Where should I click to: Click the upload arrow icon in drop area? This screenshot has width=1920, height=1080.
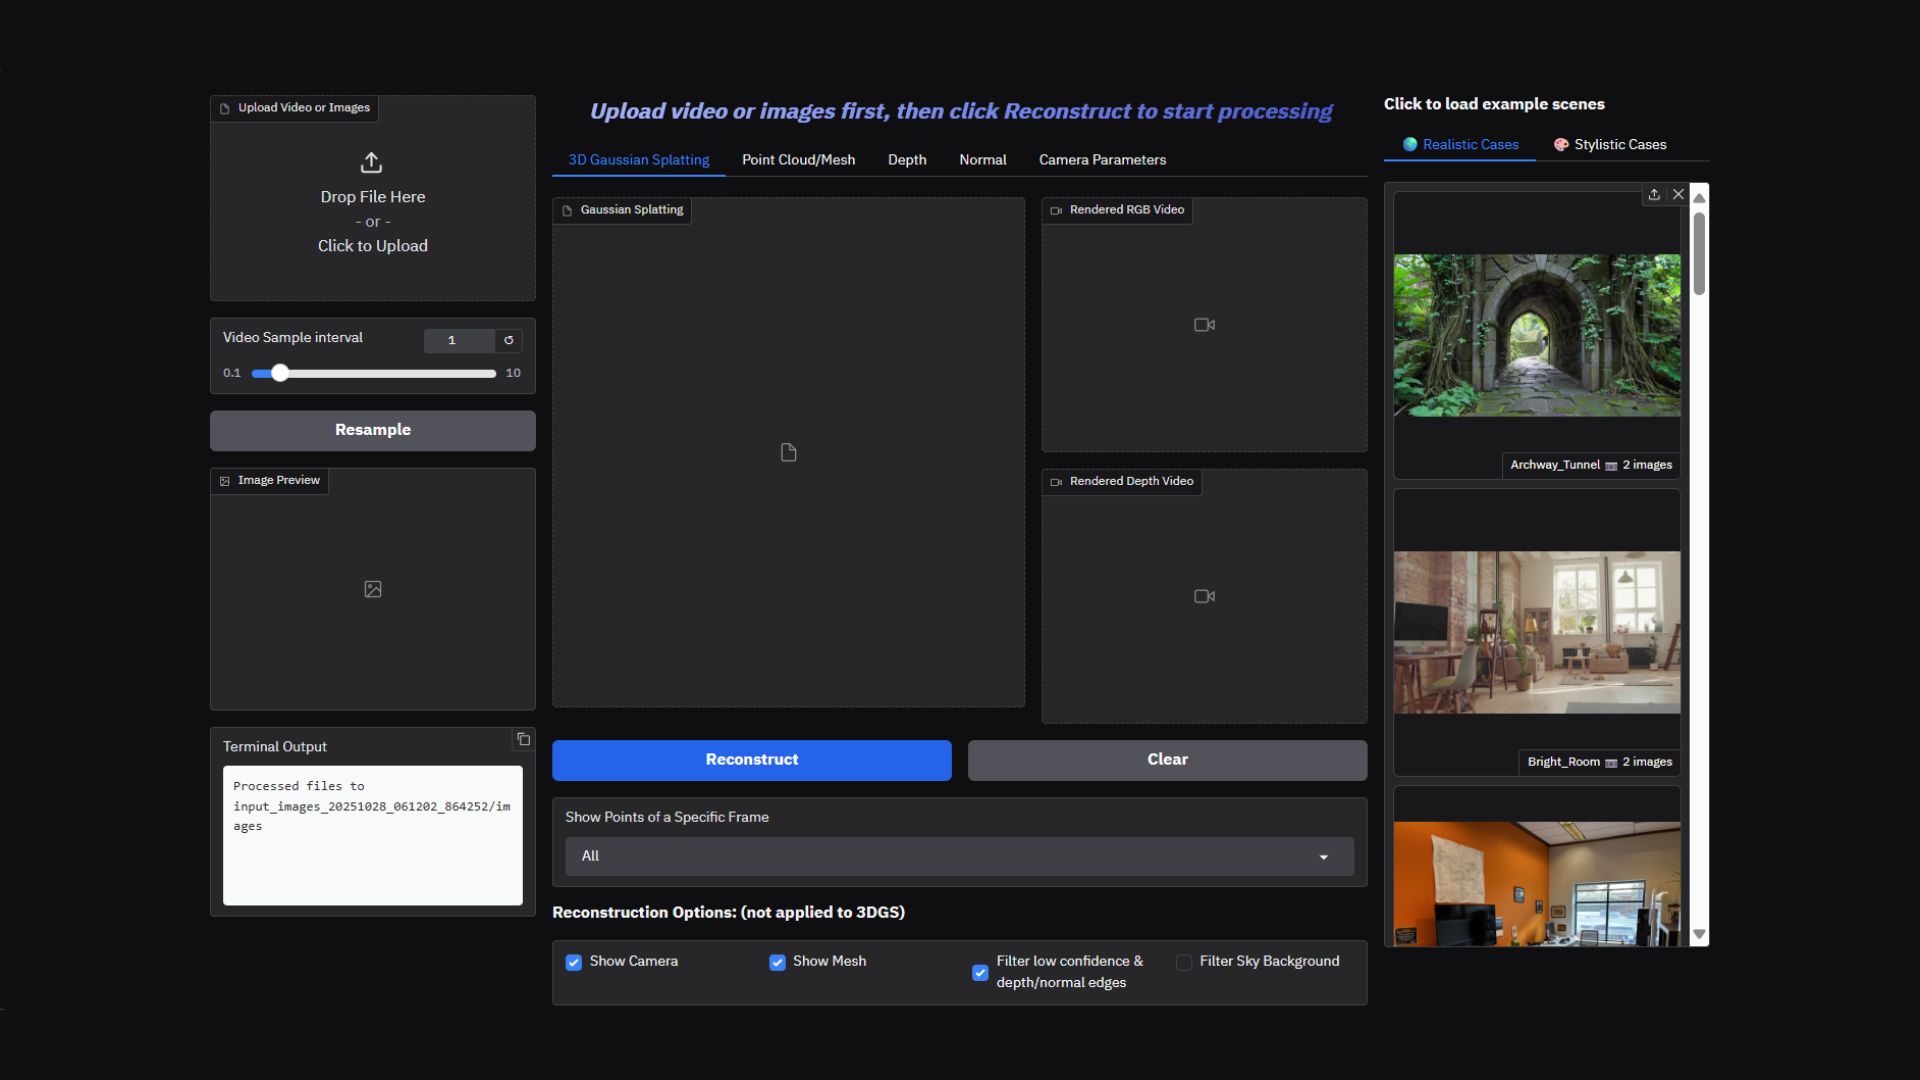tap(371, 162)
